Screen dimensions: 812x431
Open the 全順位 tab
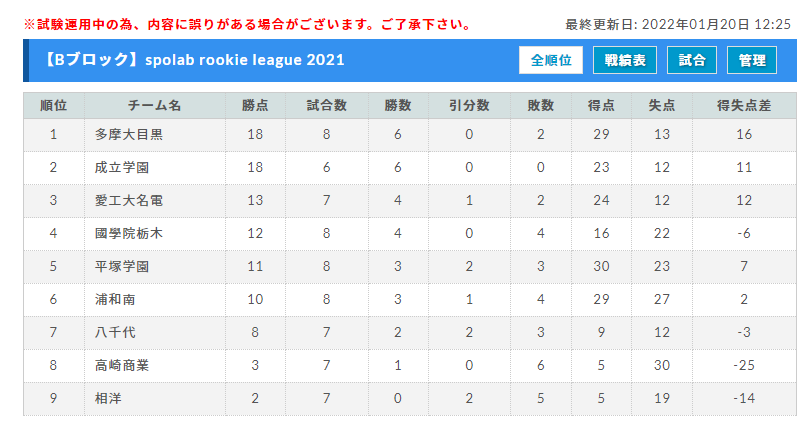(x=550, y=60)
